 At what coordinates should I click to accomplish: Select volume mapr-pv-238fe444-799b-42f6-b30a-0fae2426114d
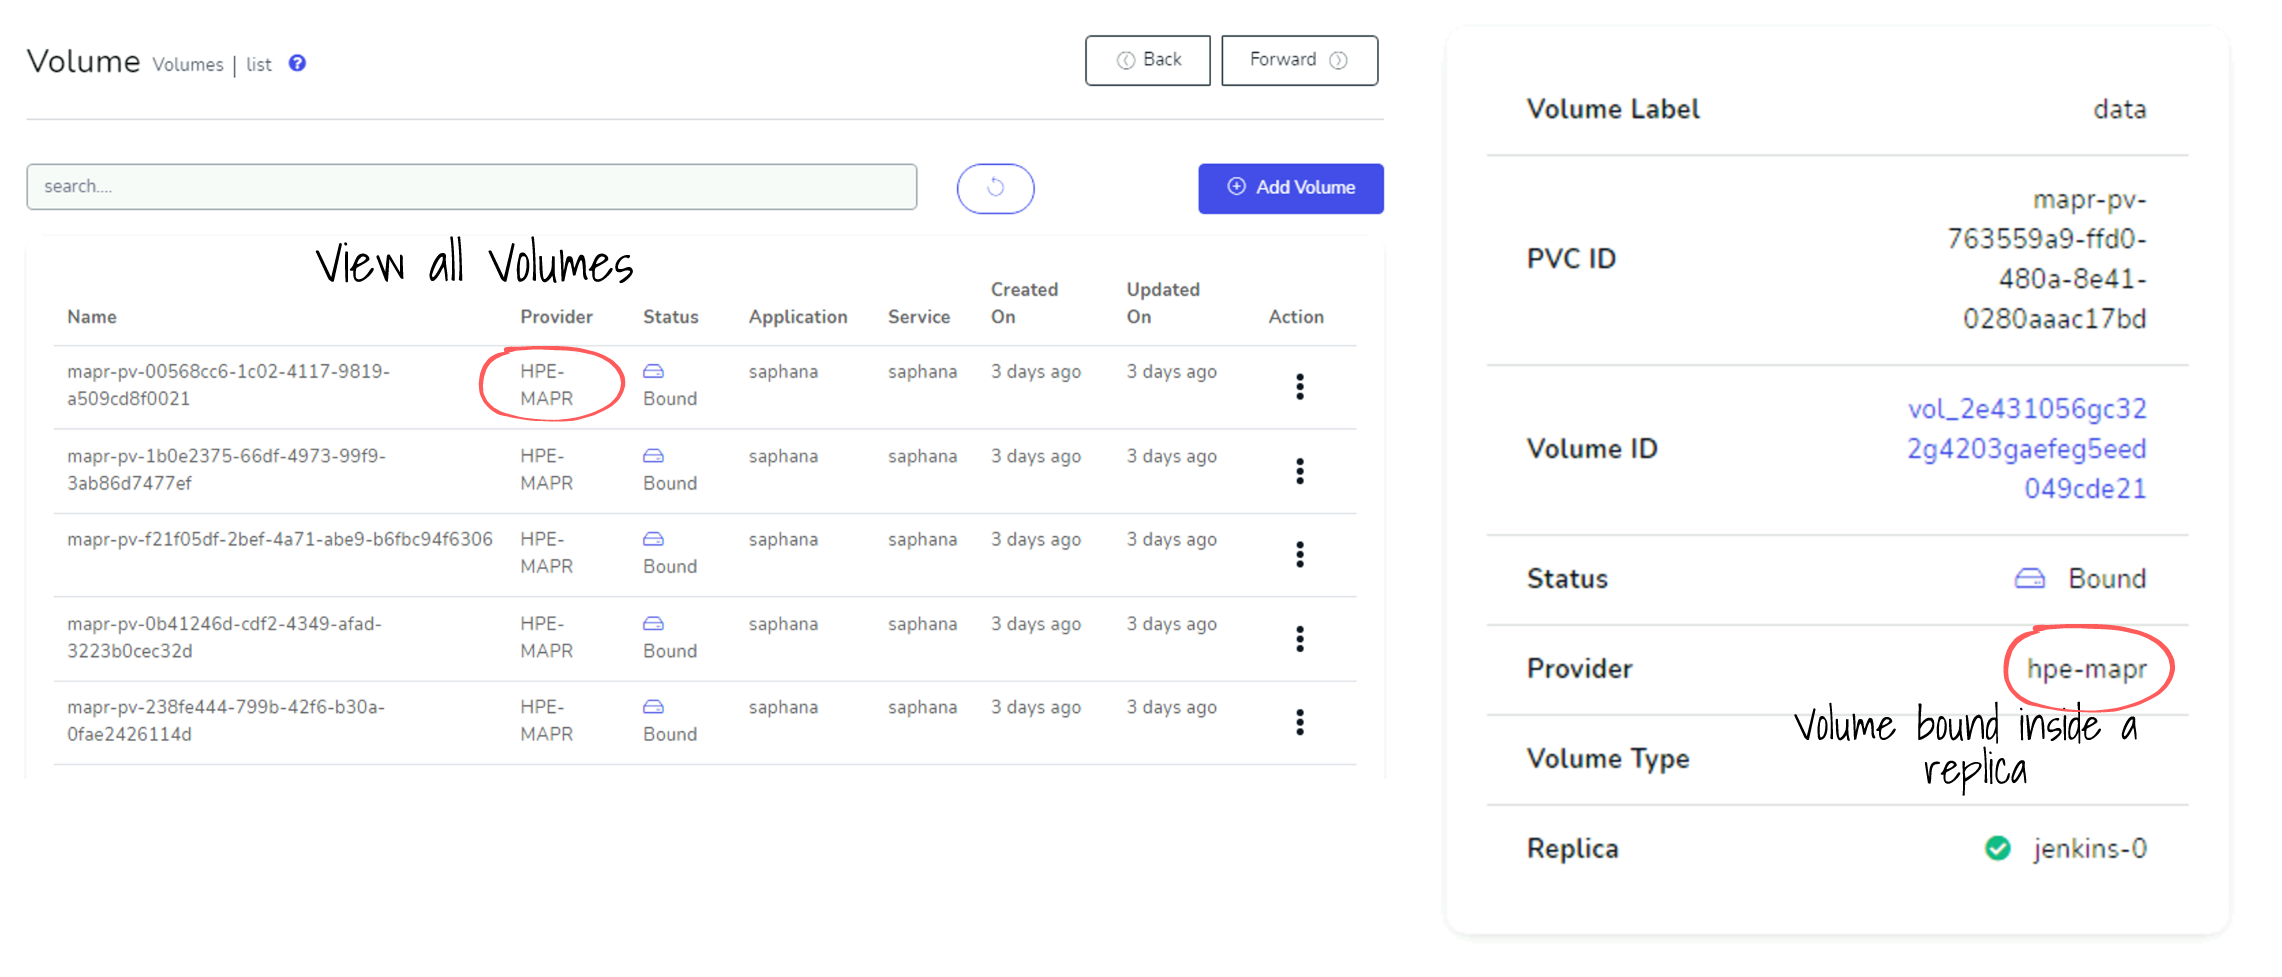click(226, 720)
